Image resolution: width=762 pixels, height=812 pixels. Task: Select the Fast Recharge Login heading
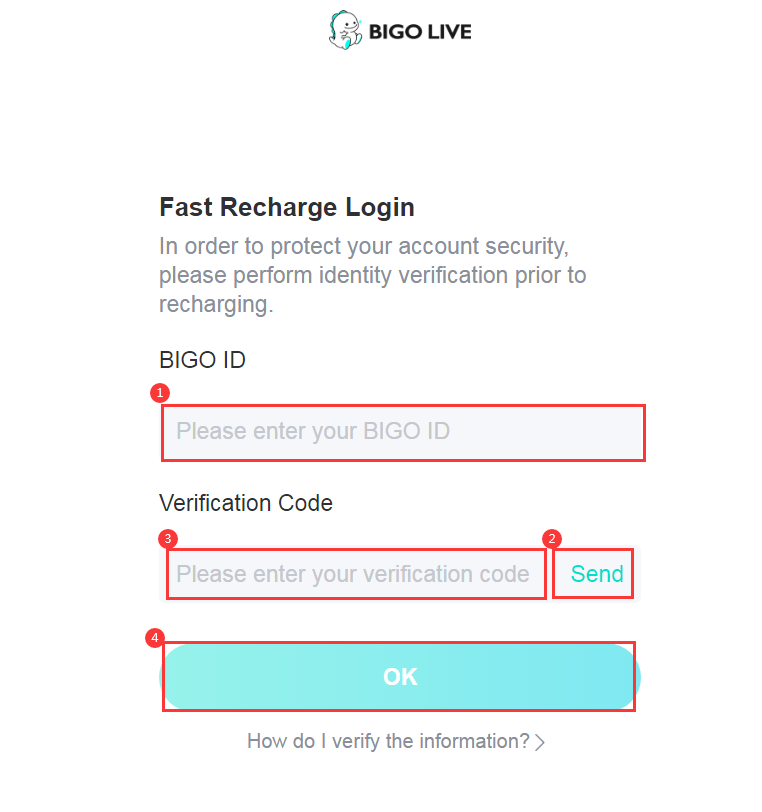[287, 207]
